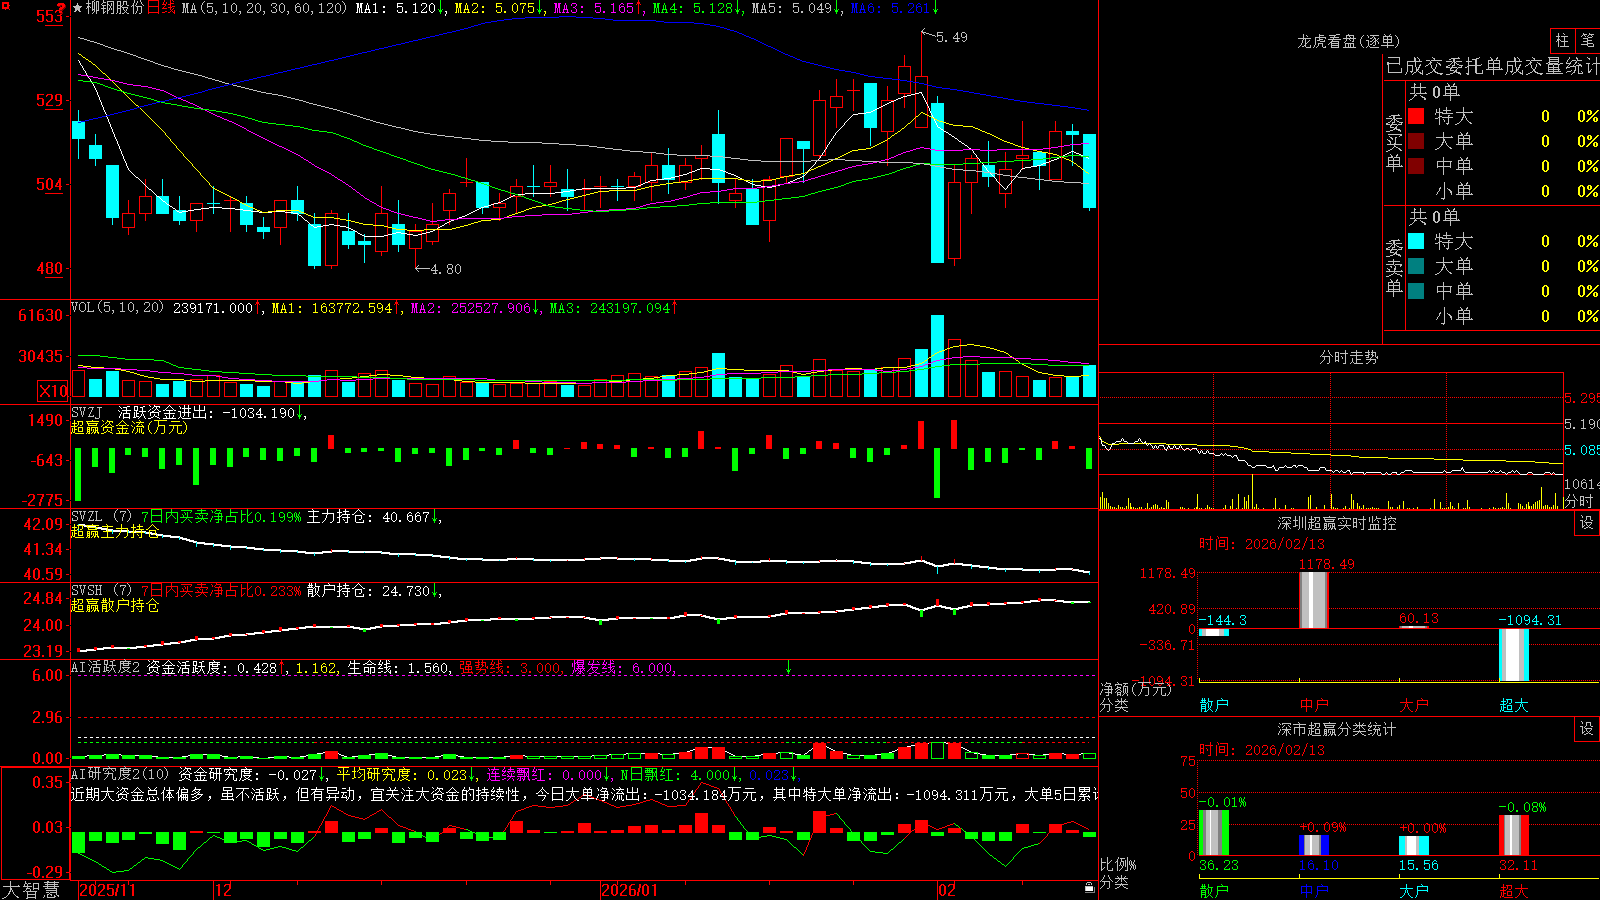Open 设 settings for 深圳超赢实时监控
The width and height of the screenshot is (1600, 900).
tap(1586, 523)
